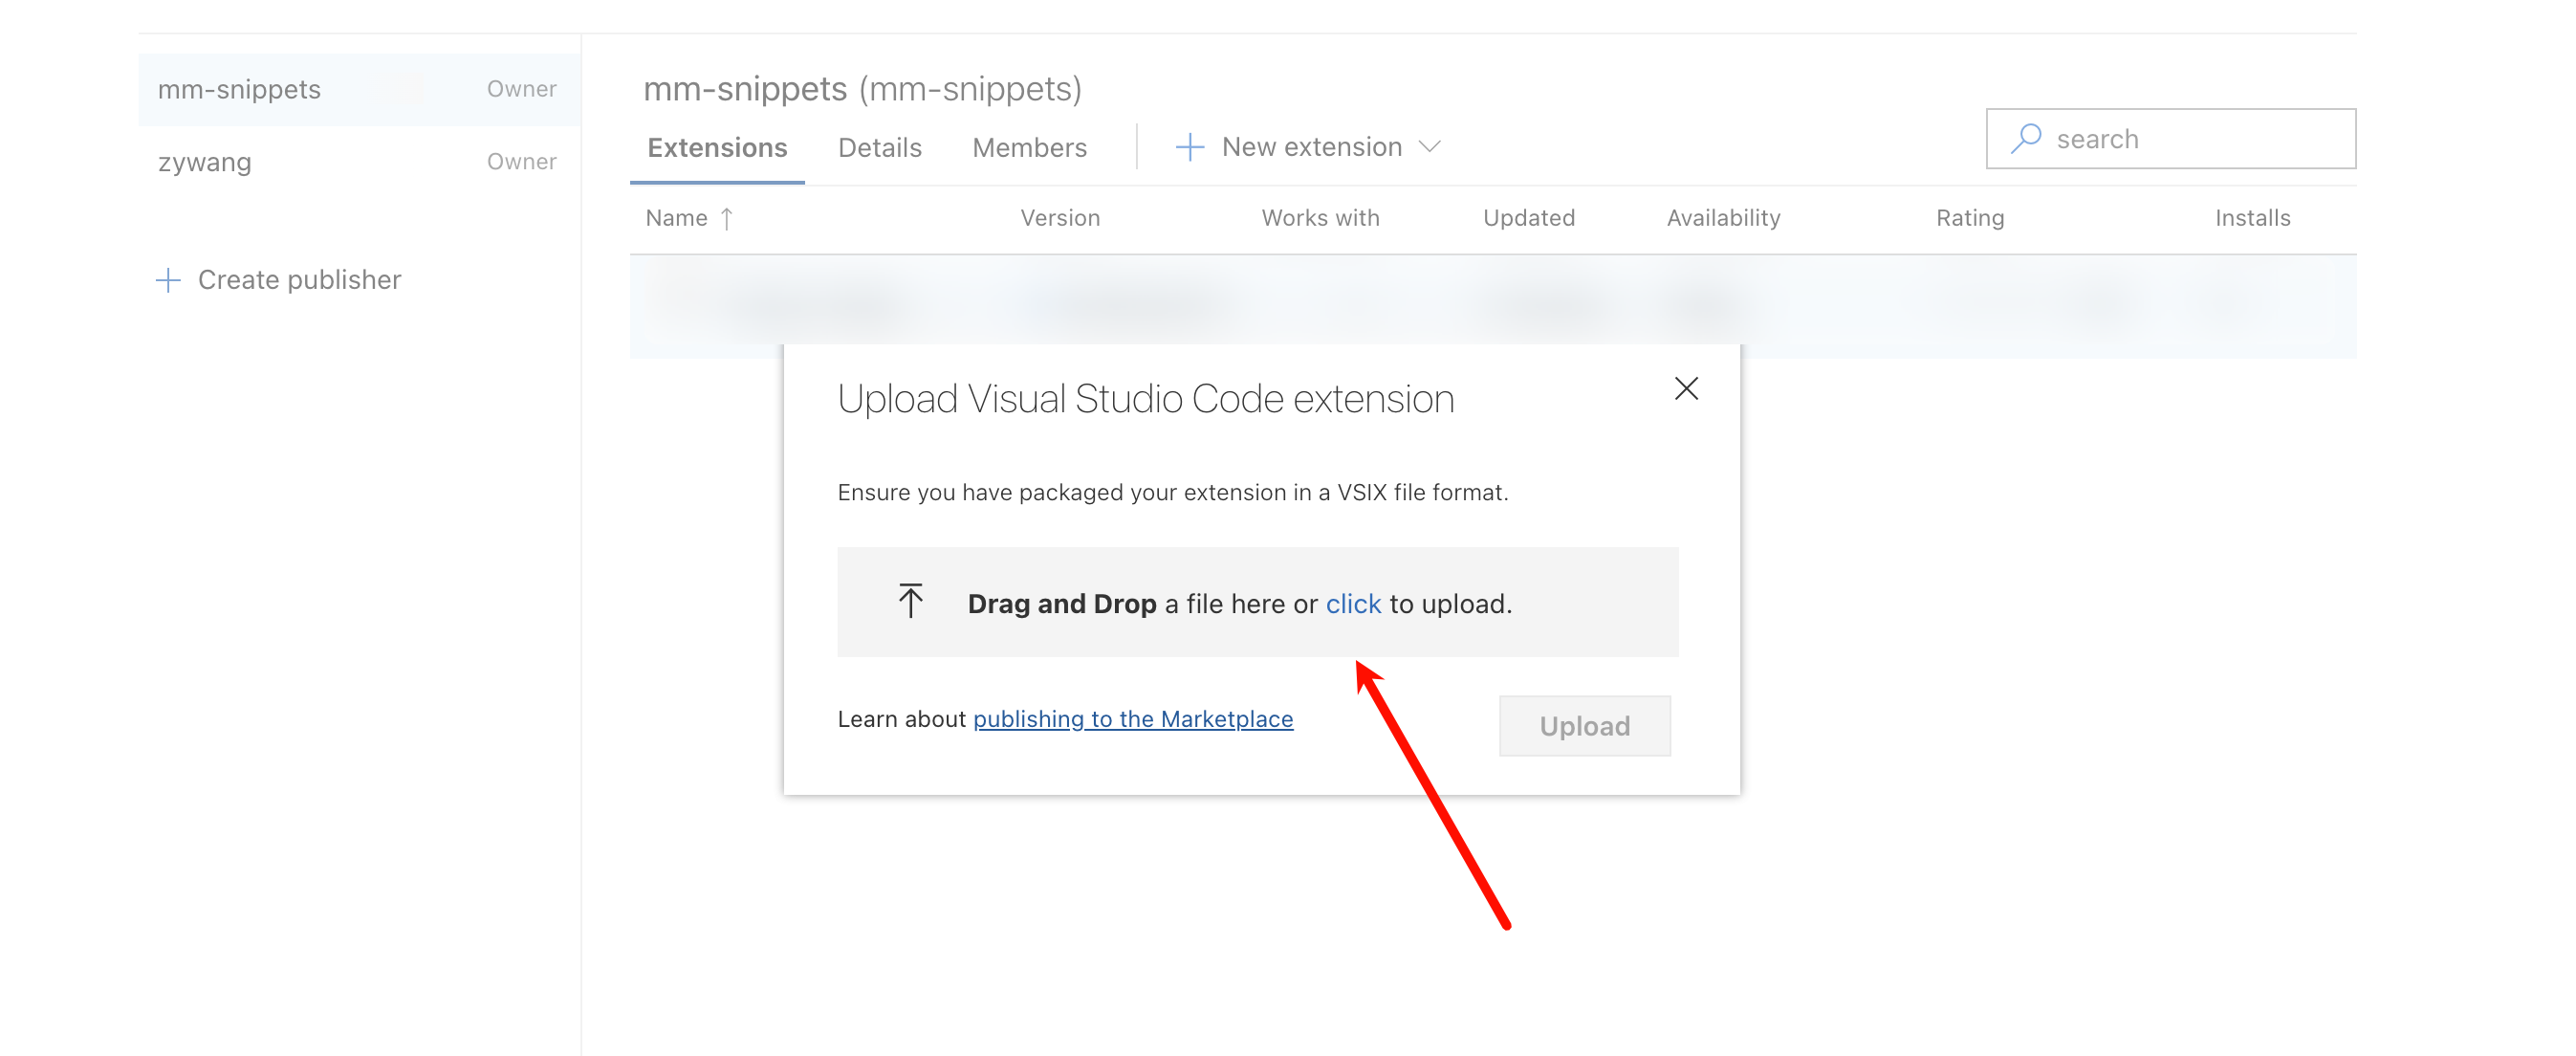Screen dimensions: 2576x1056
Task: Click the Rating column header
Action: coord(1970,218)
